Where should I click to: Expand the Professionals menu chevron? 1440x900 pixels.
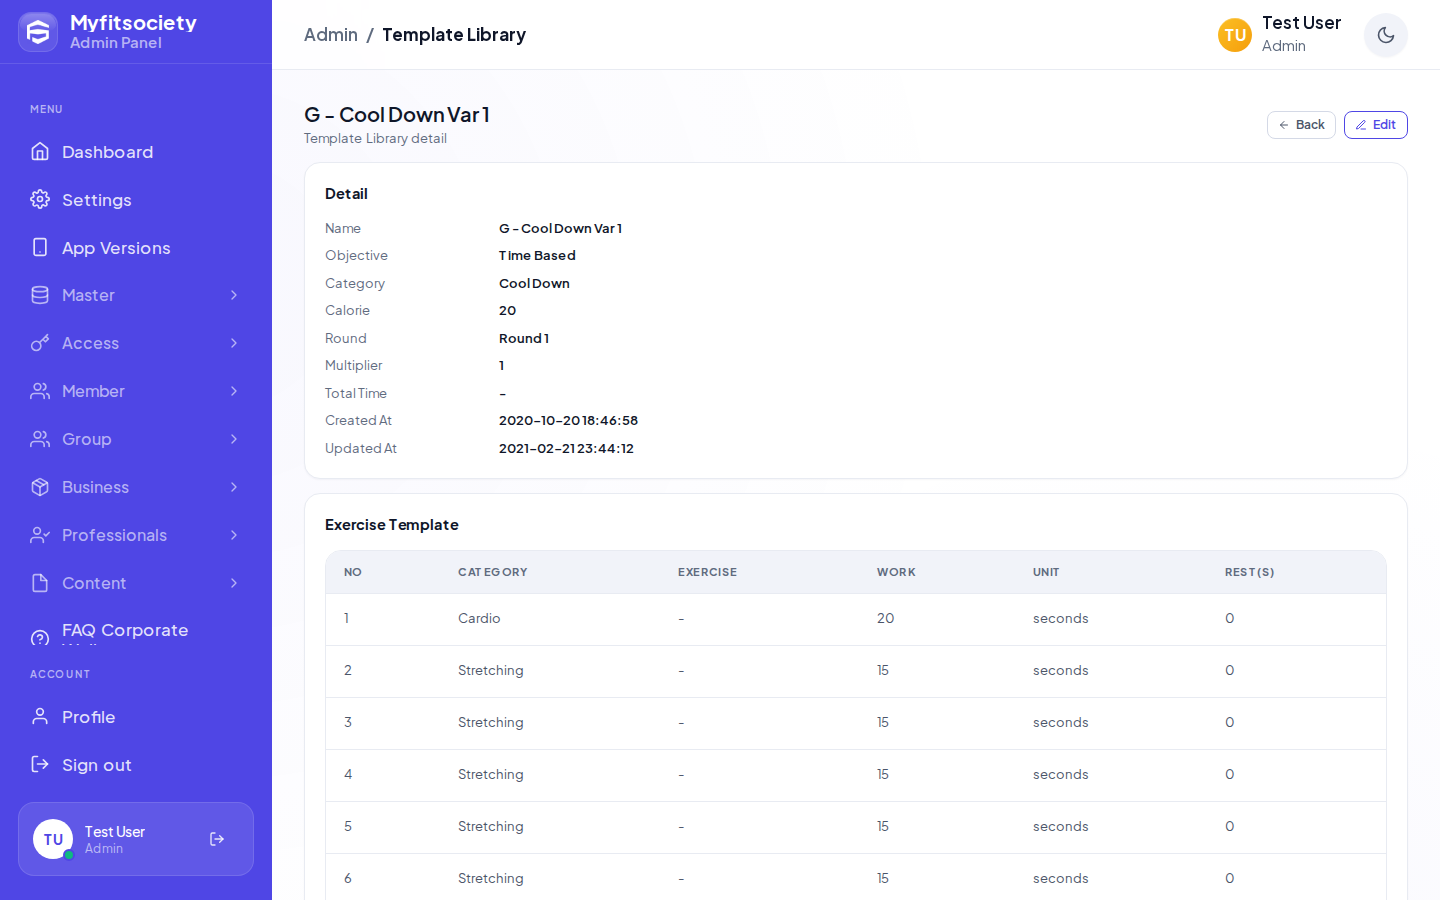(x=234, y=535)
